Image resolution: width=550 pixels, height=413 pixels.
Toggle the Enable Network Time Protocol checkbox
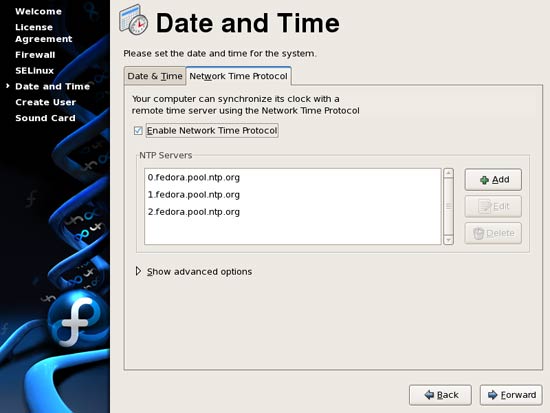138,131
